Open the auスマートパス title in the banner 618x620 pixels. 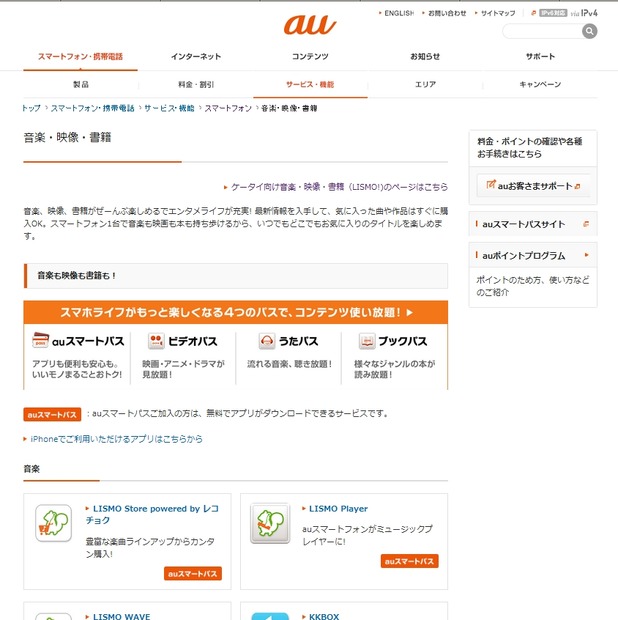click(x=88, y=341)
